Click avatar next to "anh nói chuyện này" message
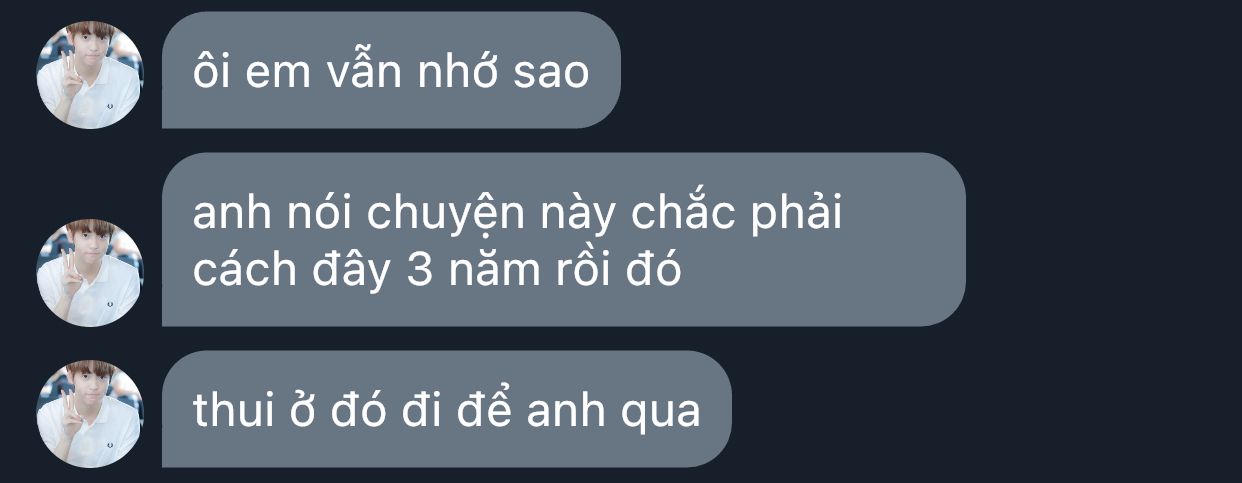The height and width of the screenshot is (483, 1242). point(90,273)
